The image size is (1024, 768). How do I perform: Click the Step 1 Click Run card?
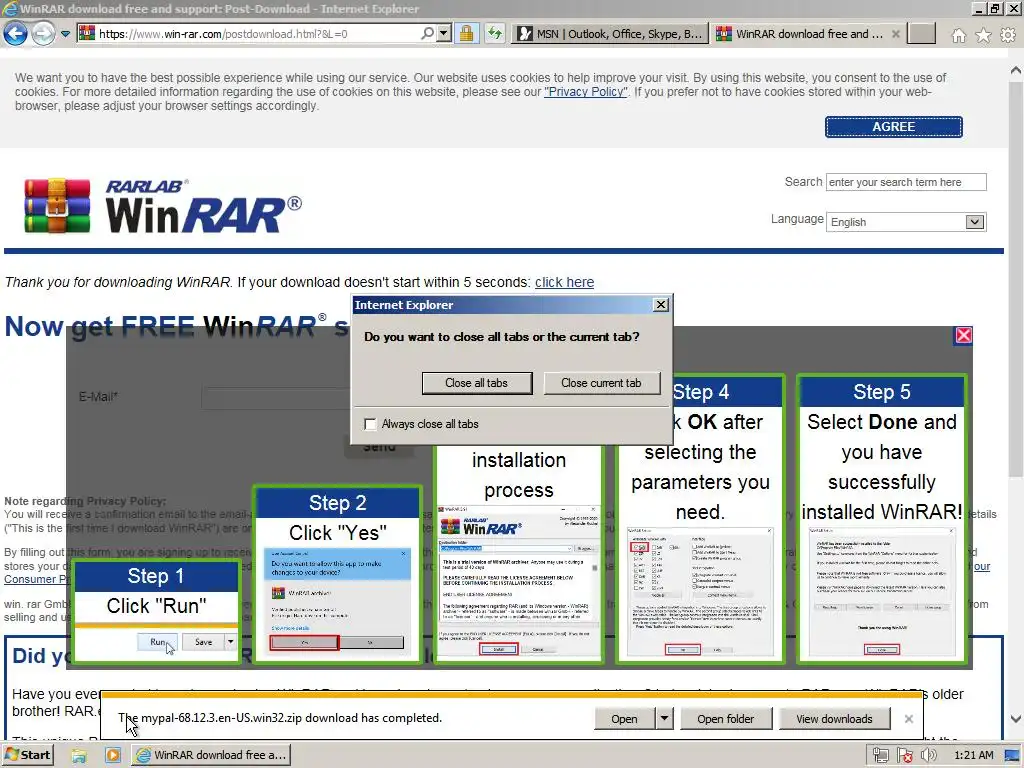pos(156,612)
